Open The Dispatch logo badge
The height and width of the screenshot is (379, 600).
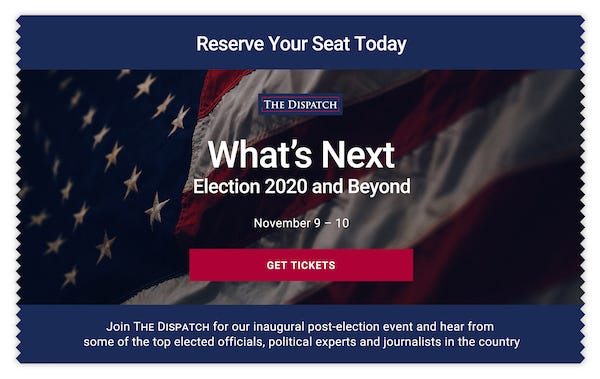click(300, 104)
